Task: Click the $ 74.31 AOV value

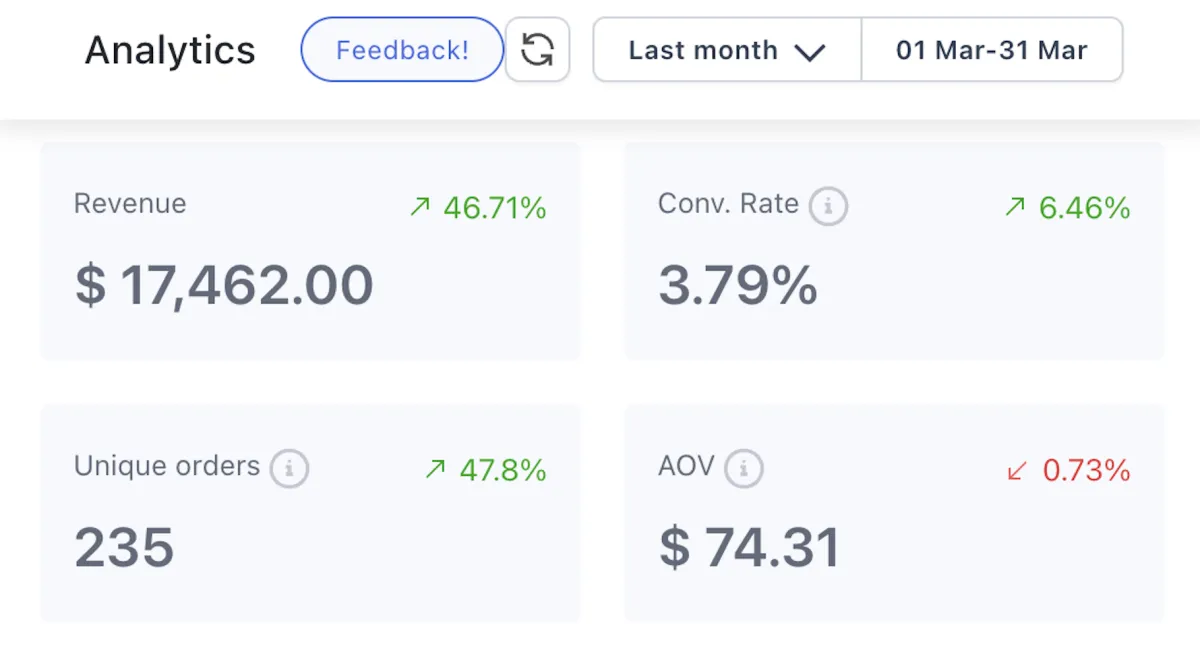Action: (749, 548)
